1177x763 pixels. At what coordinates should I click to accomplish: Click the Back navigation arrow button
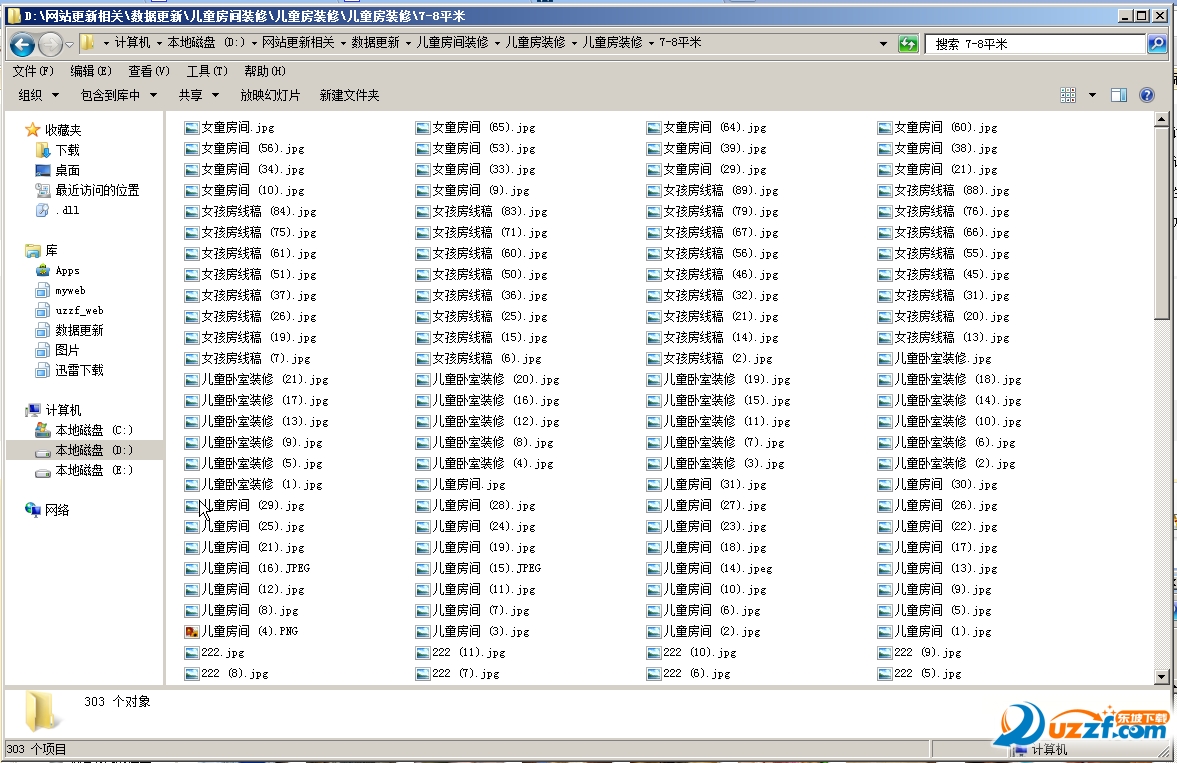coord(22,44)
